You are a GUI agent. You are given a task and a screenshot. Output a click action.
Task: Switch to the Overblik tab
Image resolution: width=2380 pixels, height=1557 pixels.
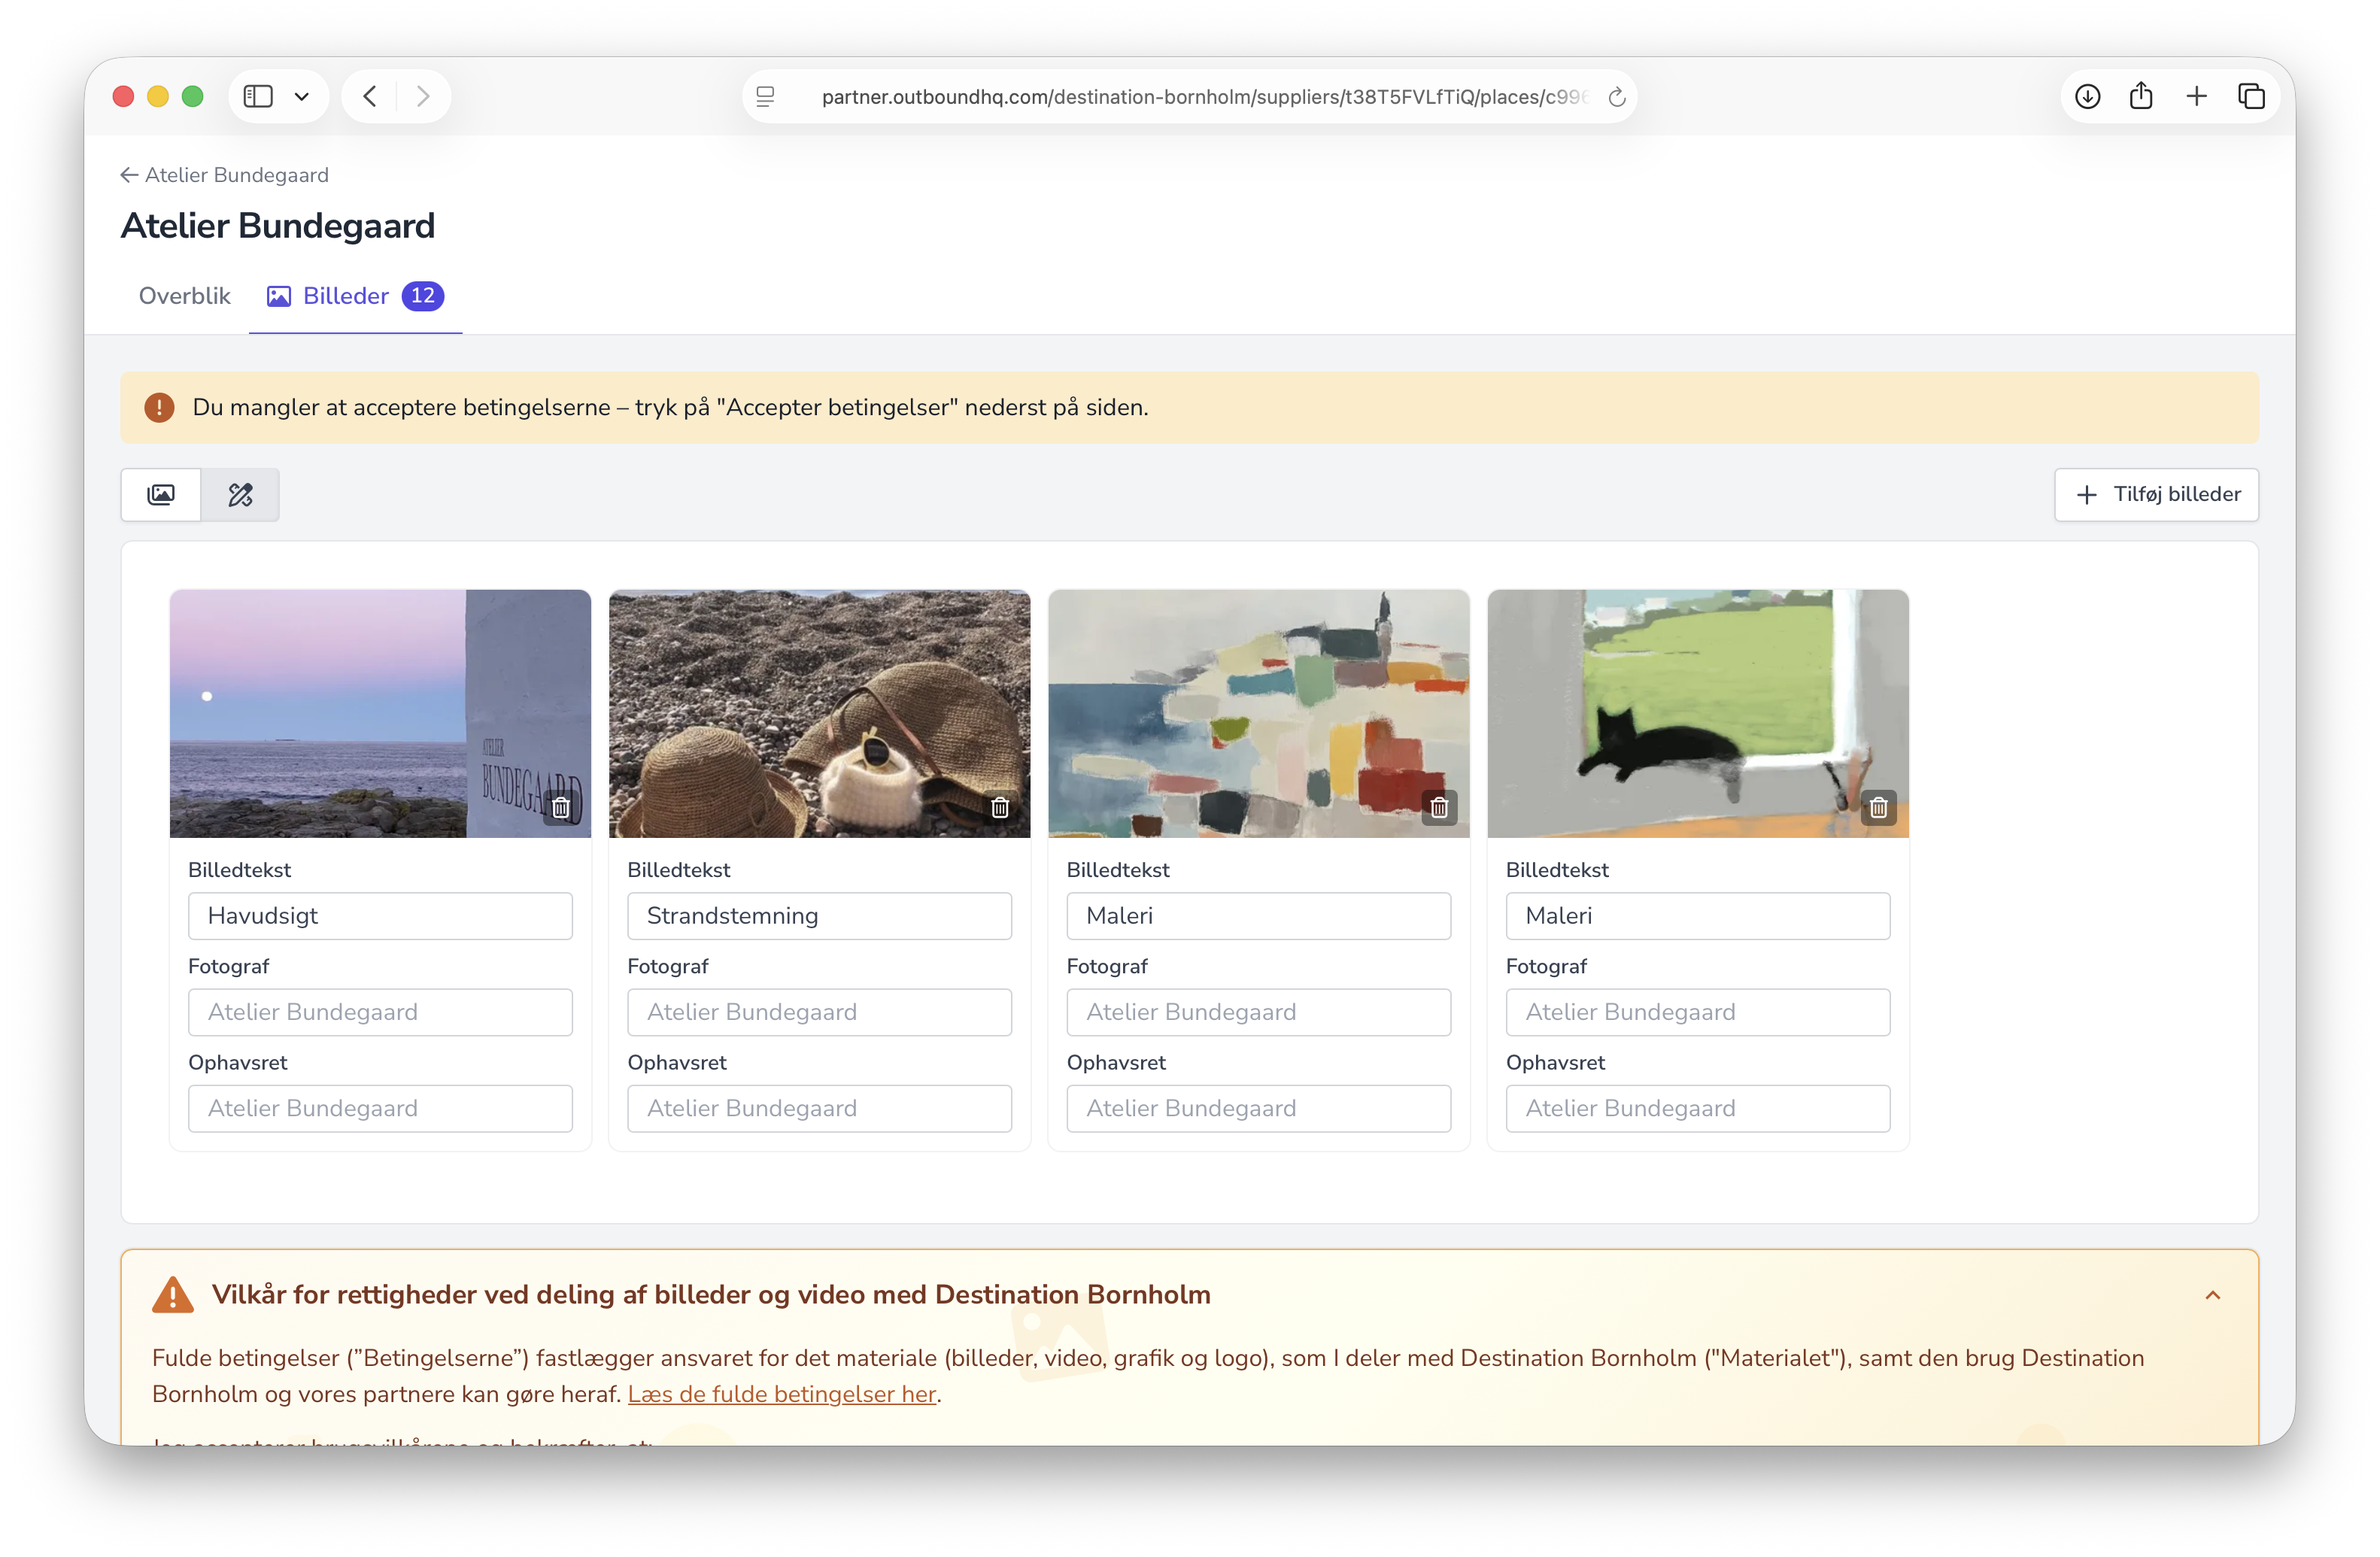click(x=184, y=296)
